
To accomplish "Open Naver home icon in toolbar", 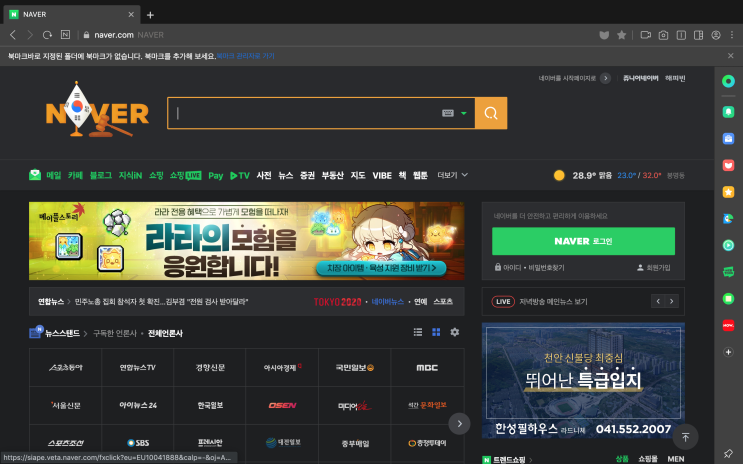I will click(65, 35).
